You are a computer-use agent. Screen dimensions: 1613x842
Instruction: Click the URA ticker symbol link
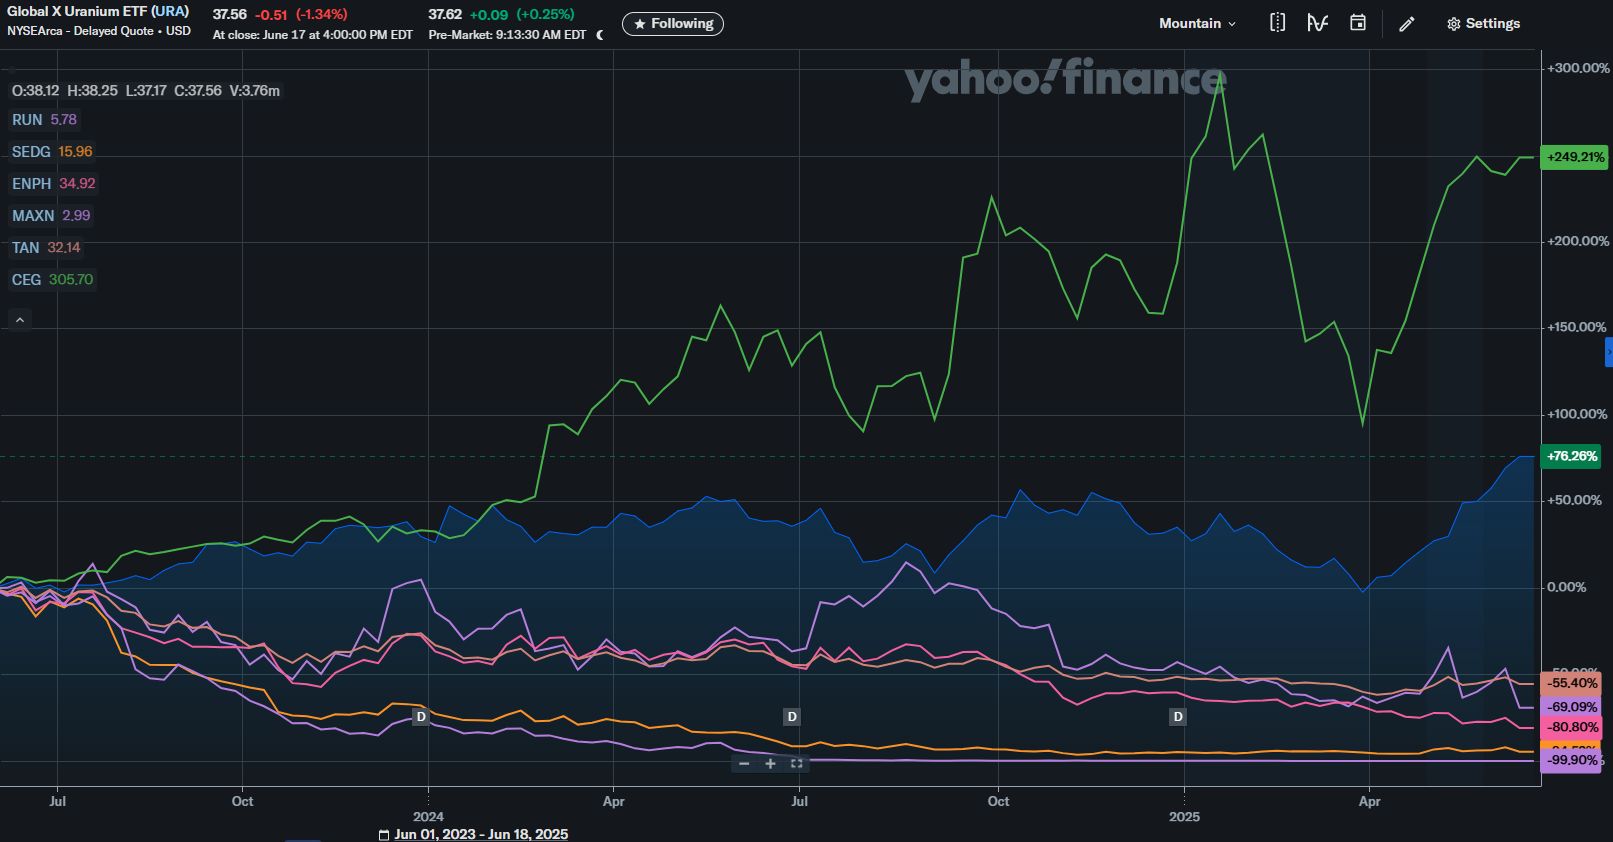click(169, 12)
